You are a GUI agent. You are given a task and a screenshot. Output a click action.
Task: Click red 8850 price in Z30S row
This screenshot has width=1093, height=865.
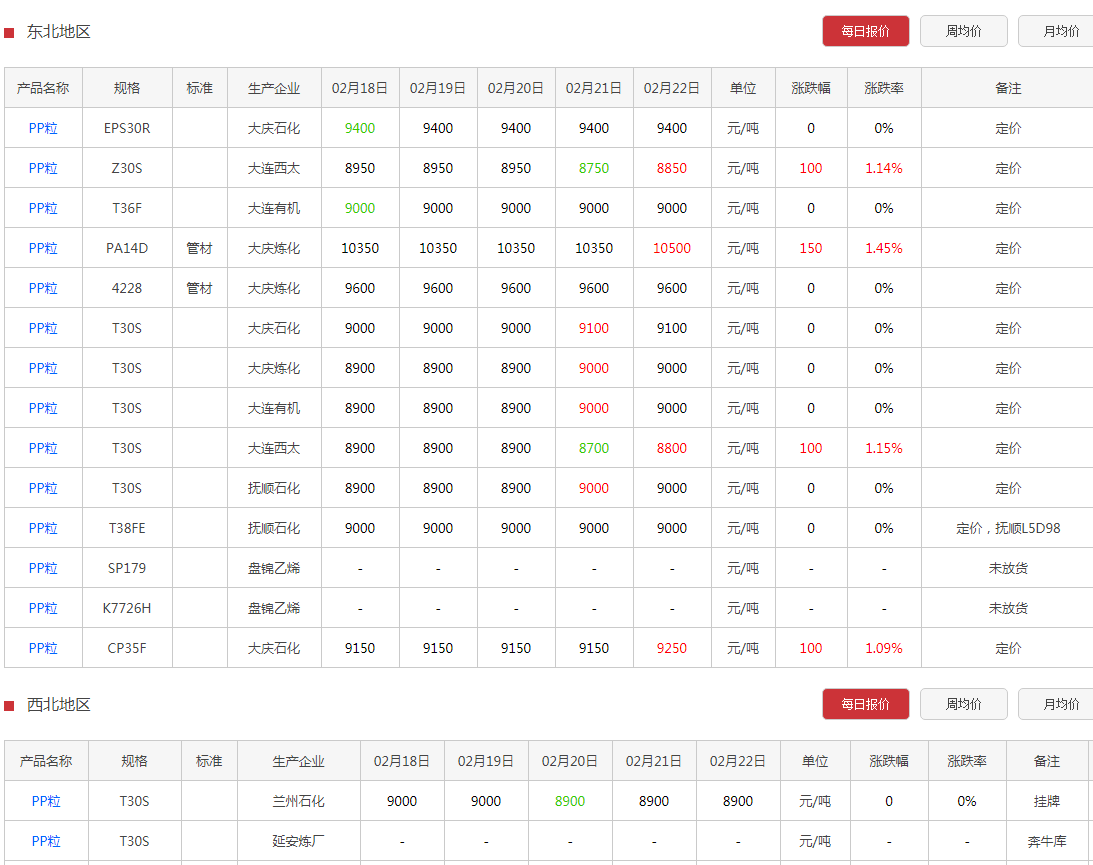tap(672, 168)
